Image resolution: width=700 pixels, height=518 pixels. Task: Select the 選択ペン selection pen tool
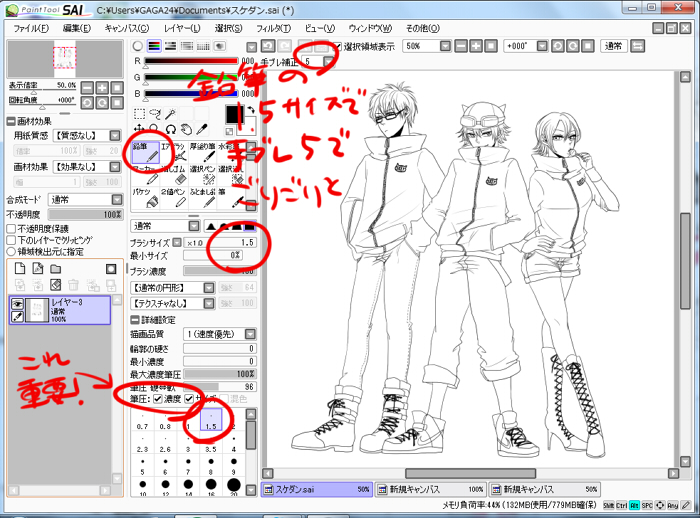click(x=202, y=175)
